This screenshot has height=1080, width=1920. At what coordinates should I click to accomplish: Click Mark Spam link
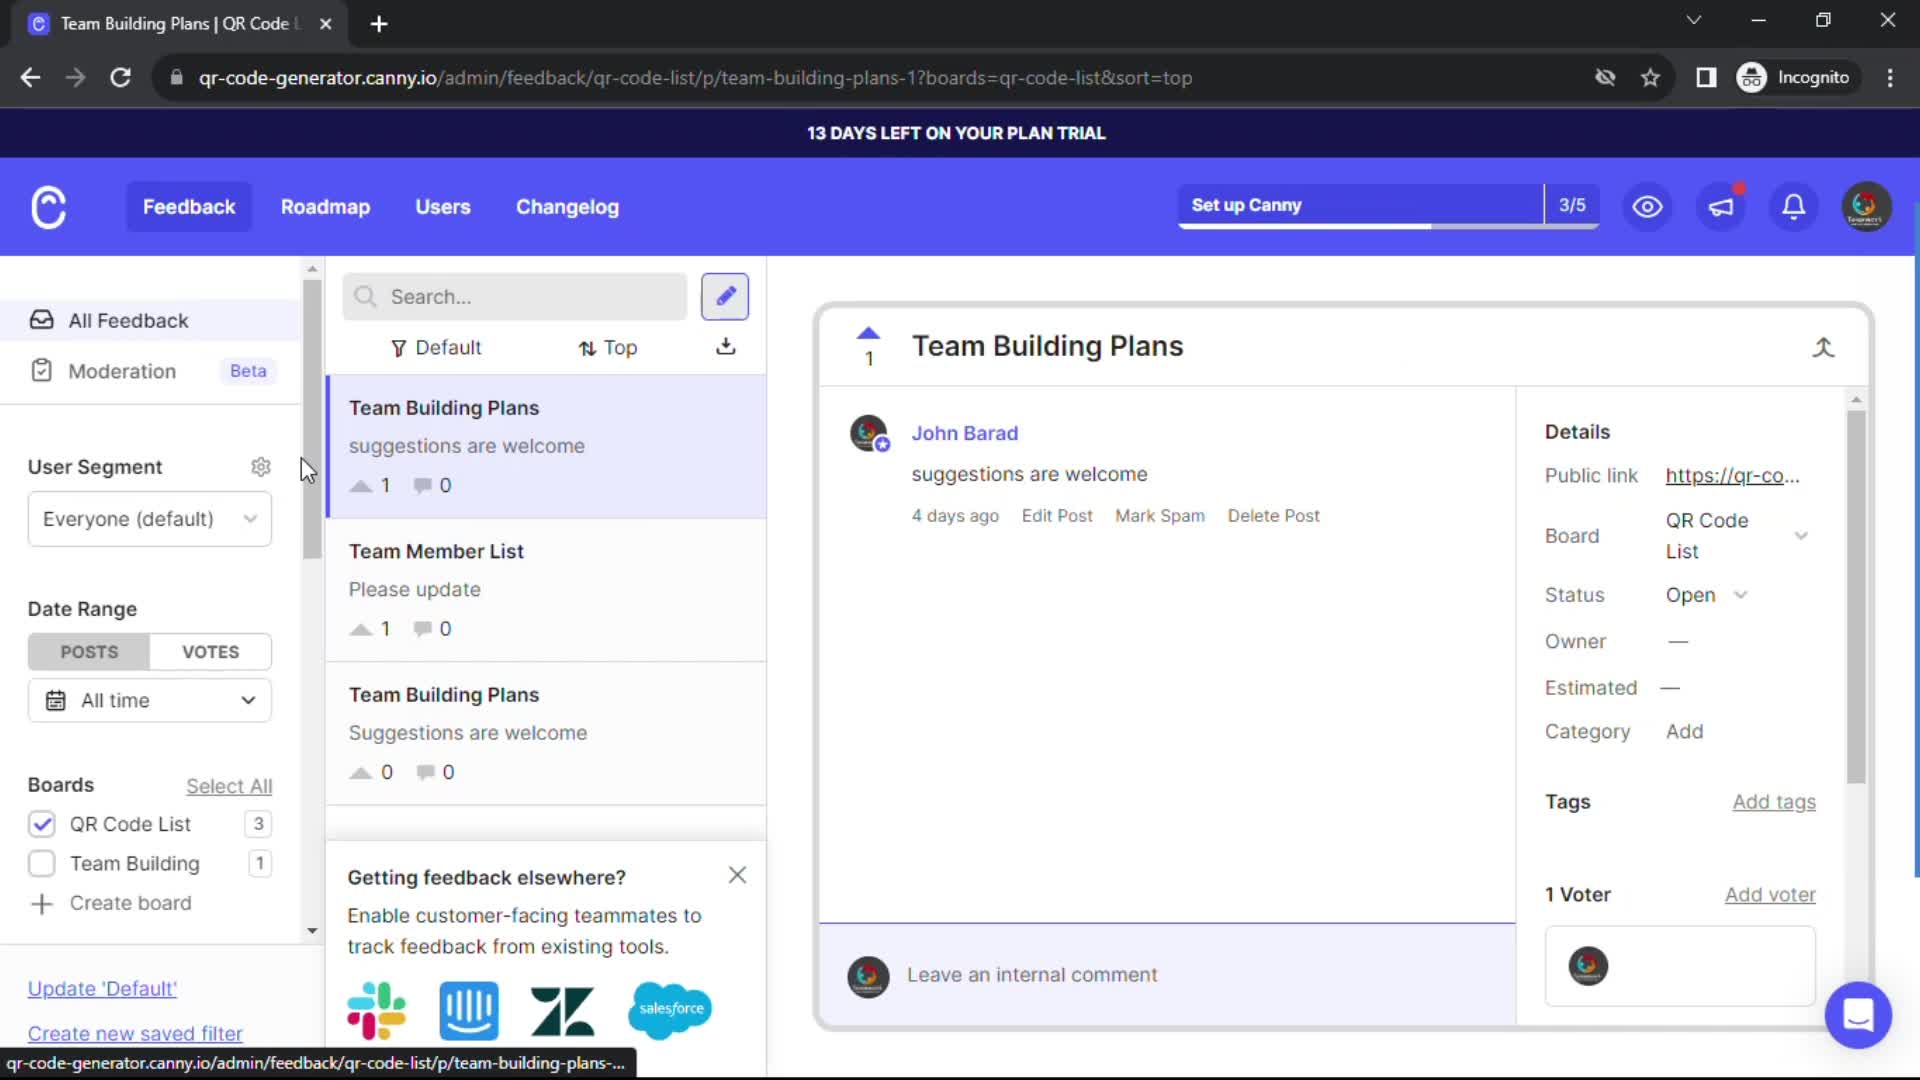(1160, 516)
